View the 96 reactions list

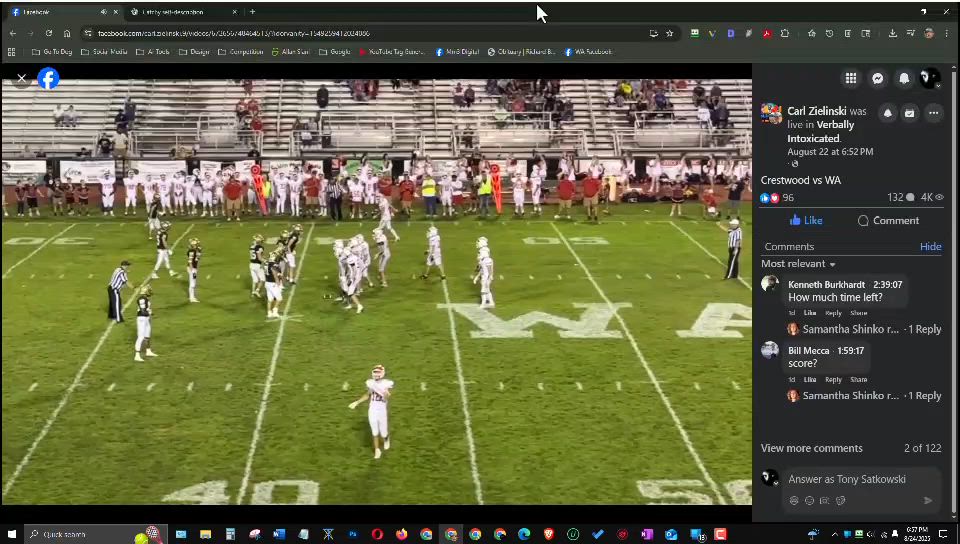(x=777, y=198)
